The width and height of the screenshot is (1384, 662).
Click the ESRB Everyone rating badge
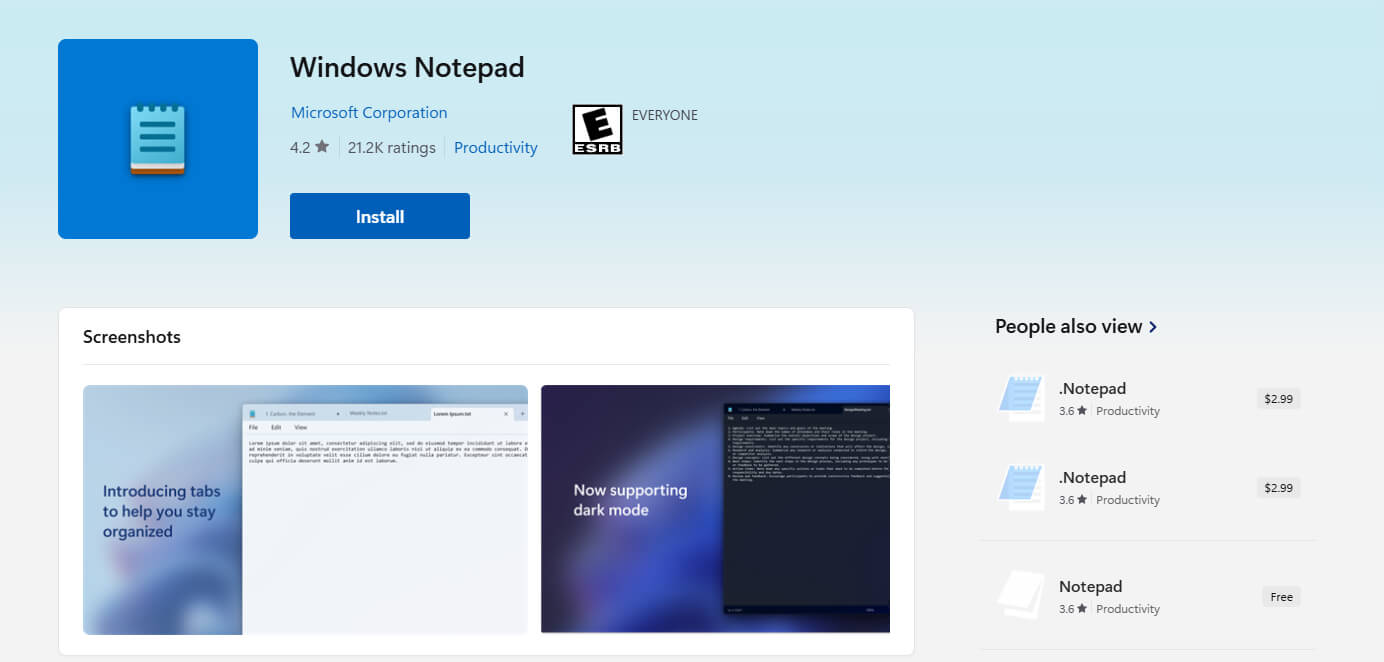597,130
